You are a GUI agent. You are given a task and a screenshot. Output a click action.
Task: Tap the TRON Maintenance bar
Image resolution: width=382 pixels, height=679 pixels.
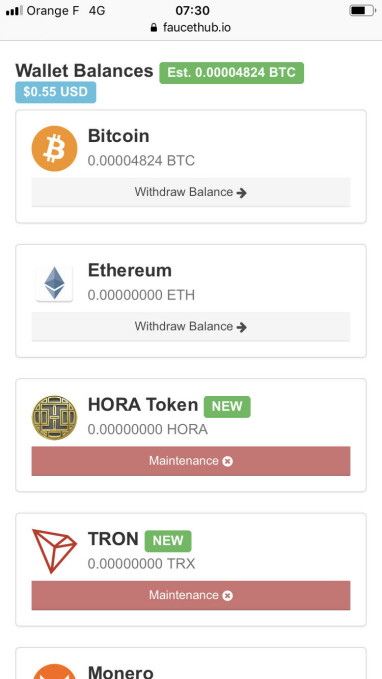click(x=191, y=595)
